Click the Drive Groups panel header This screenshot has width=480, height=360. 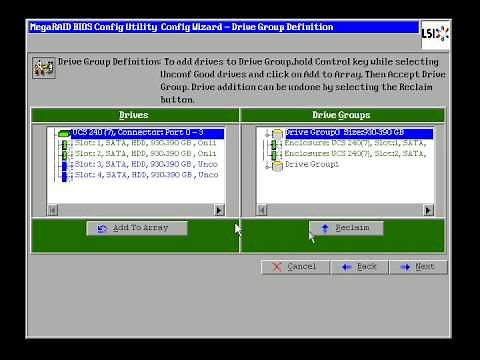coord(342,115)
